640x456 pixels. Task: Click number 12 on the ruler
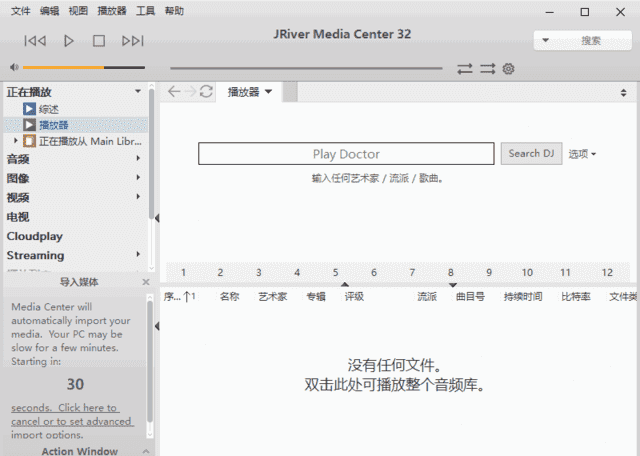[607, 272]
